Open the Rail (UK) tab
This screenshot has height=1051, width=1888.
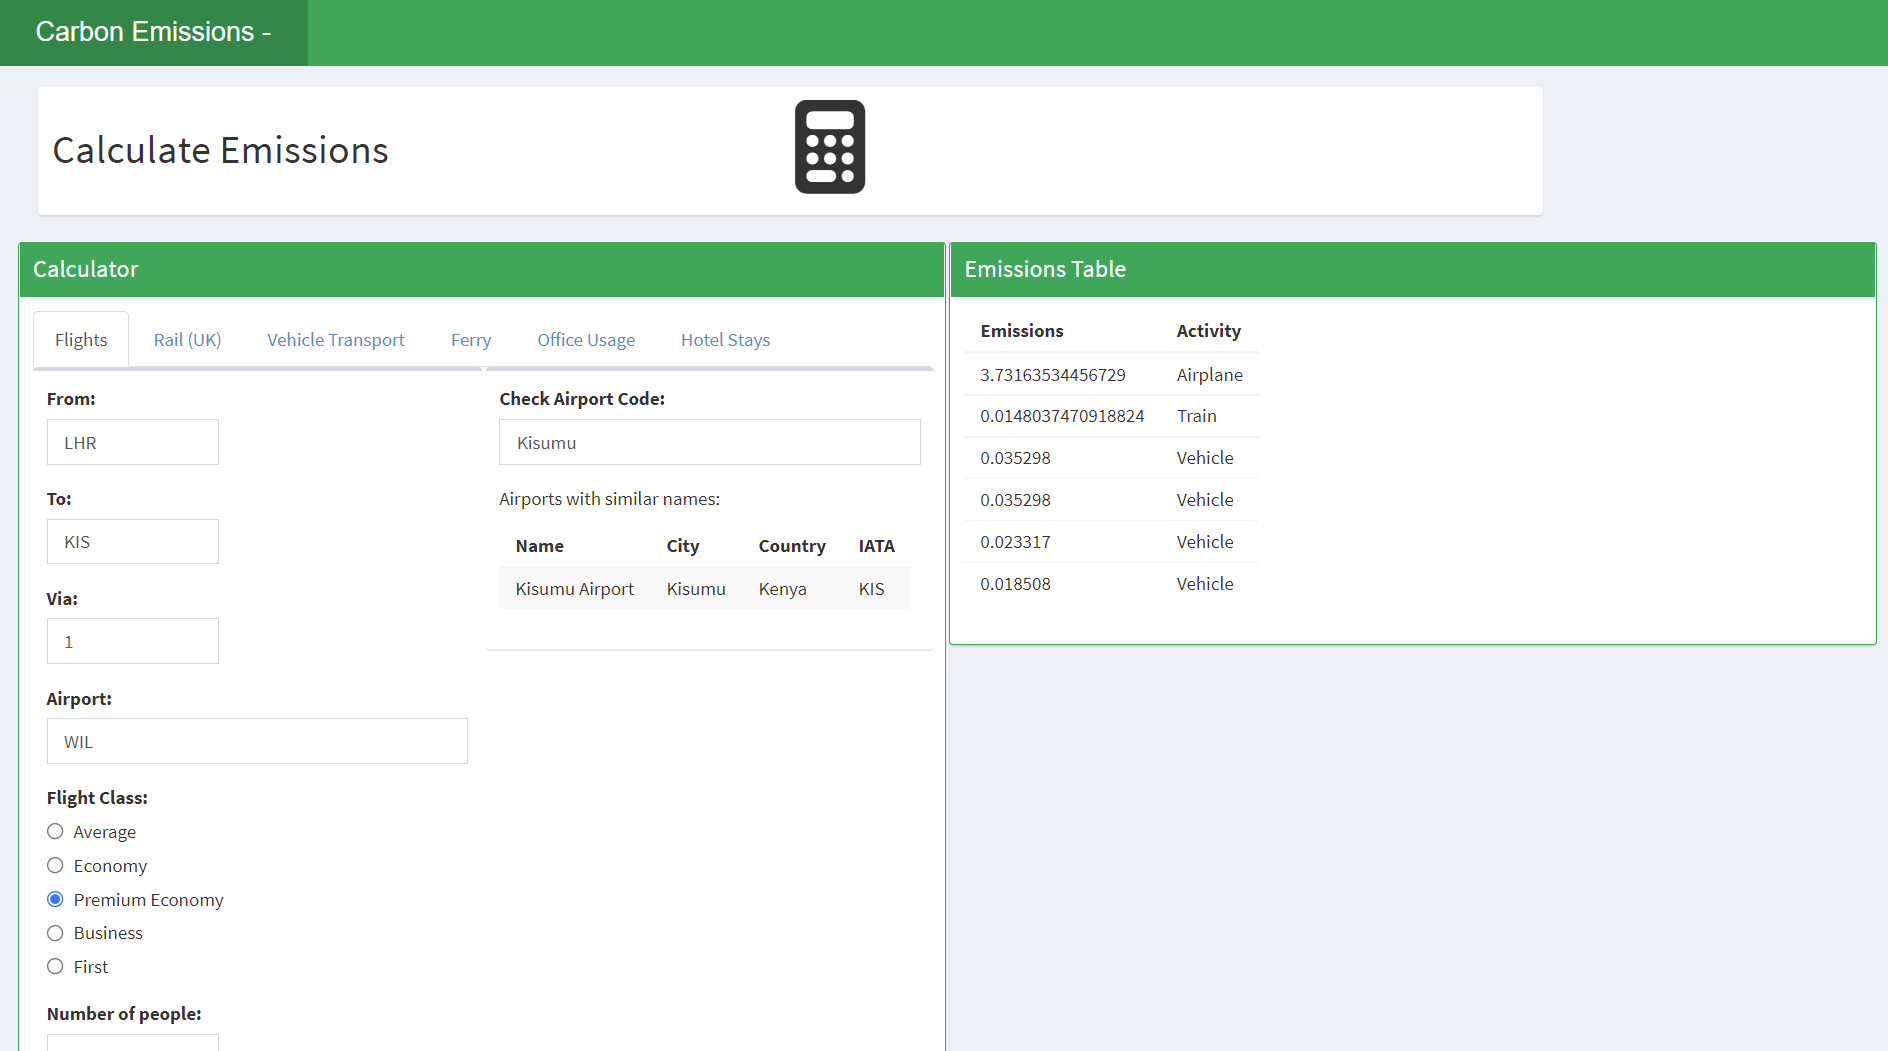click(187, 340)
